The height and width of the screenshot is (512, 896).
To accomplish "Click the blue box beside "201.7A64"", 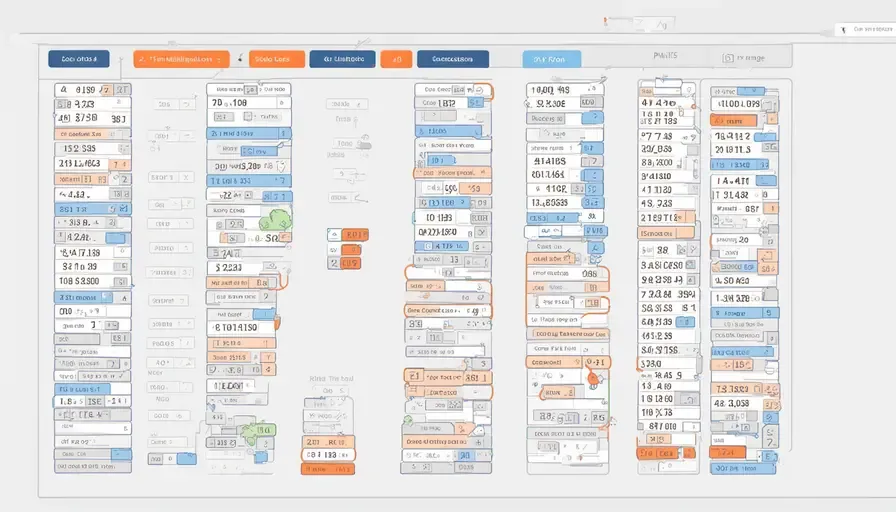I will pos(593,175).
